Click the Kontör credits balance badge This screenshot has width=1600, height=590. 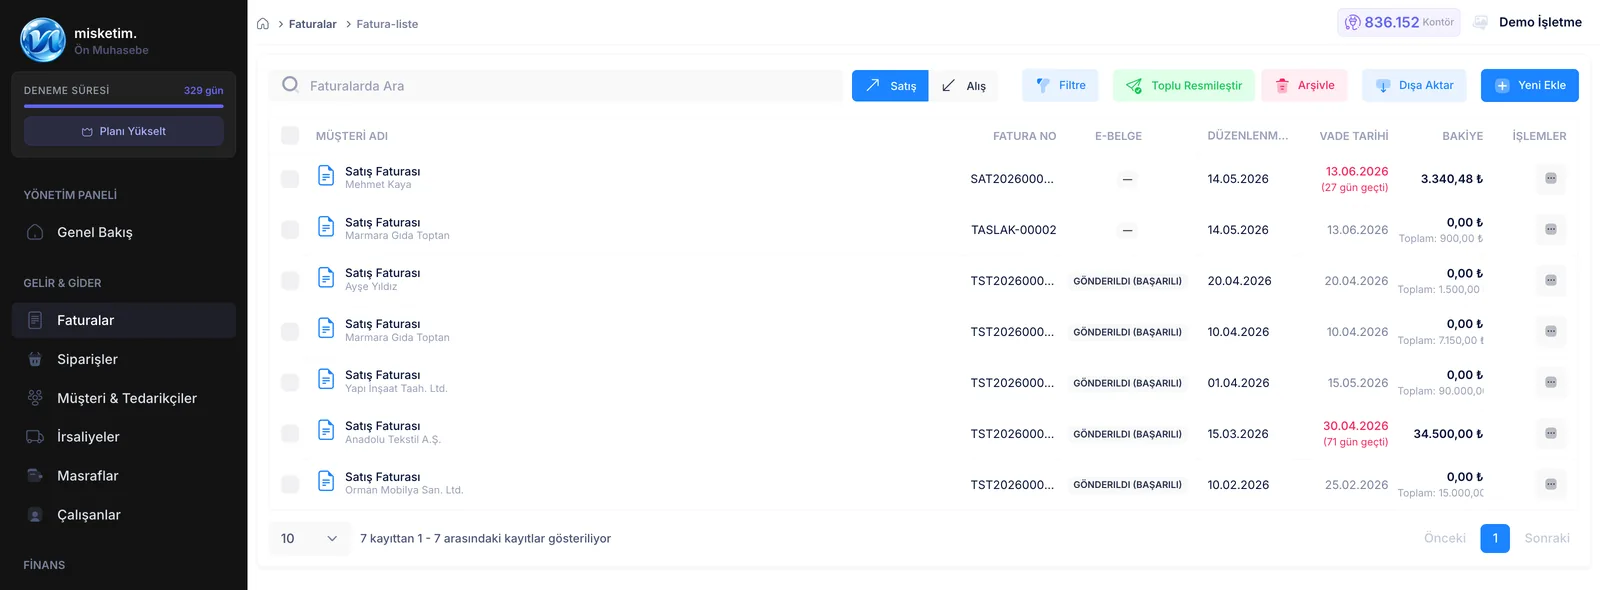point(1398,22)
